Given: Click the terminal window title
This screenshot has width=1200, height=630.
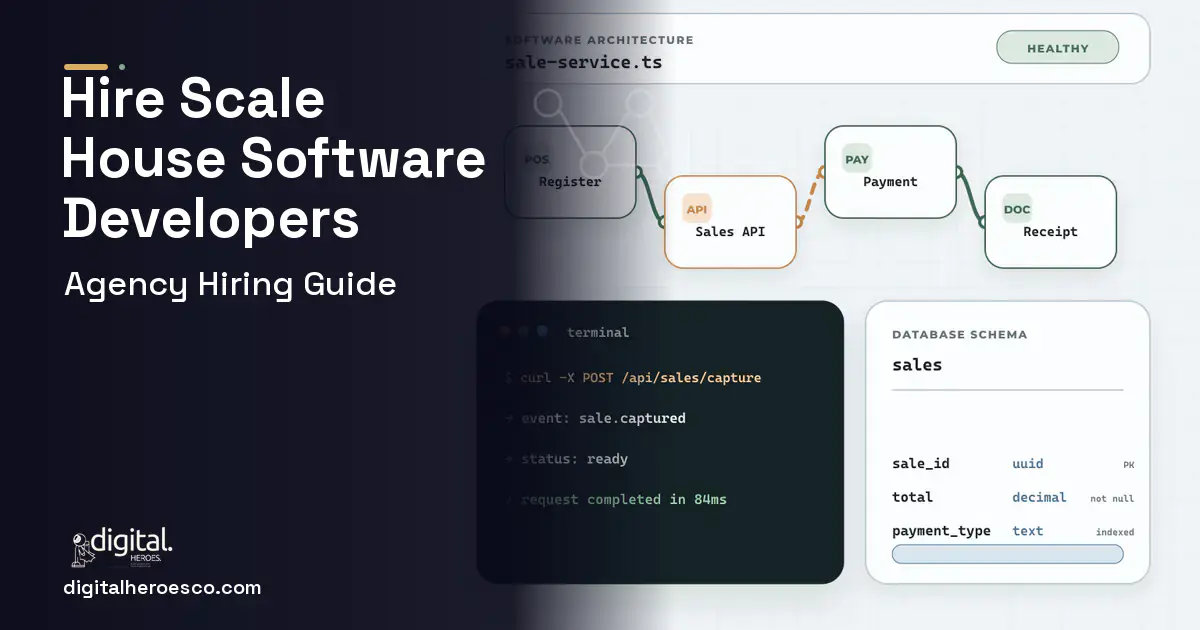Looking at the screenshot, I should [x=598, y=332].
